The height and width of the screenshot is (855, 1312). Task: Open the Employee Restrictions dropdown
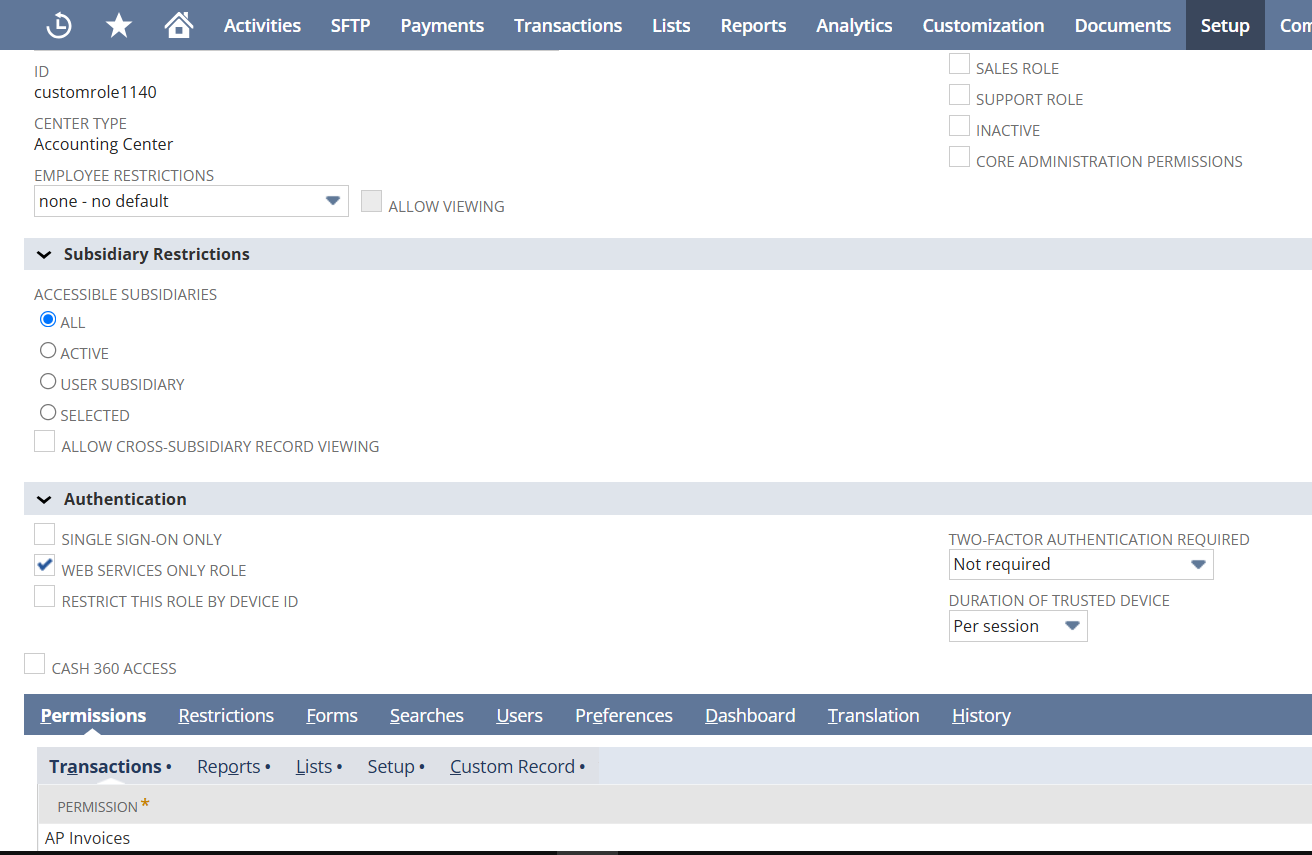click(190, 201)
